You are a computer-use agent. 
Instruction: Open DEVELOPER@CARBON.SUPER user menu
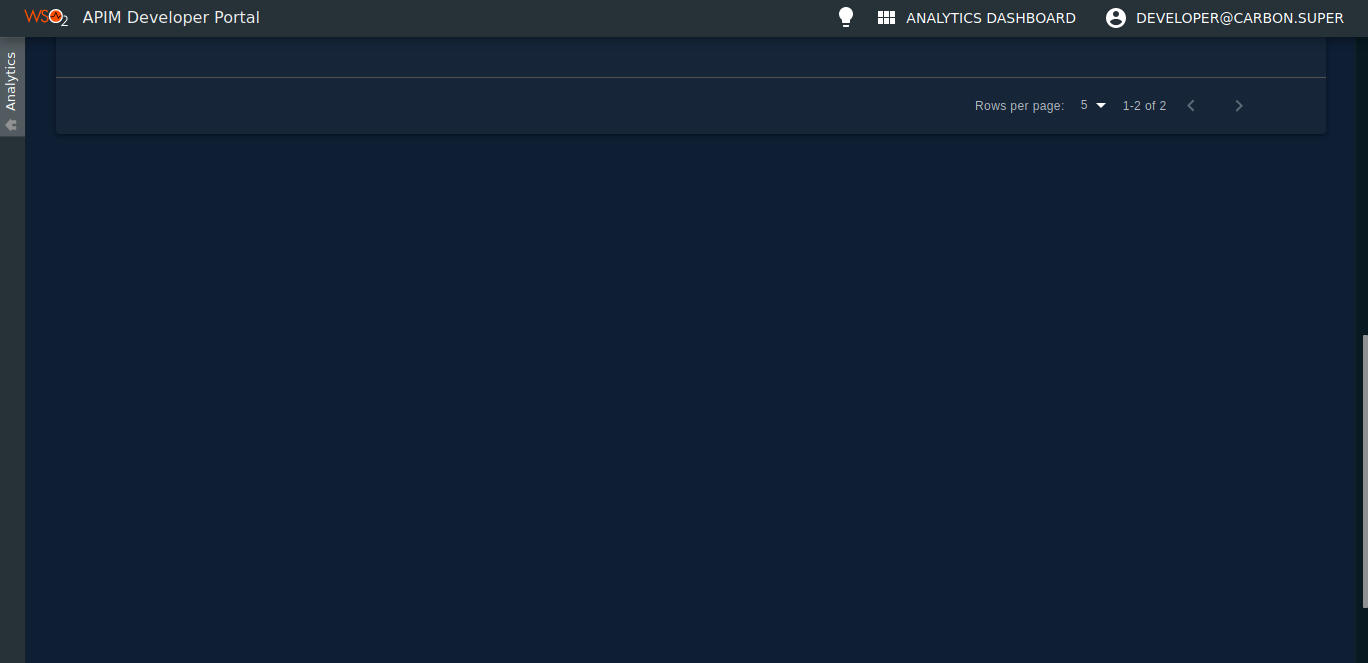pos(1240,18)
